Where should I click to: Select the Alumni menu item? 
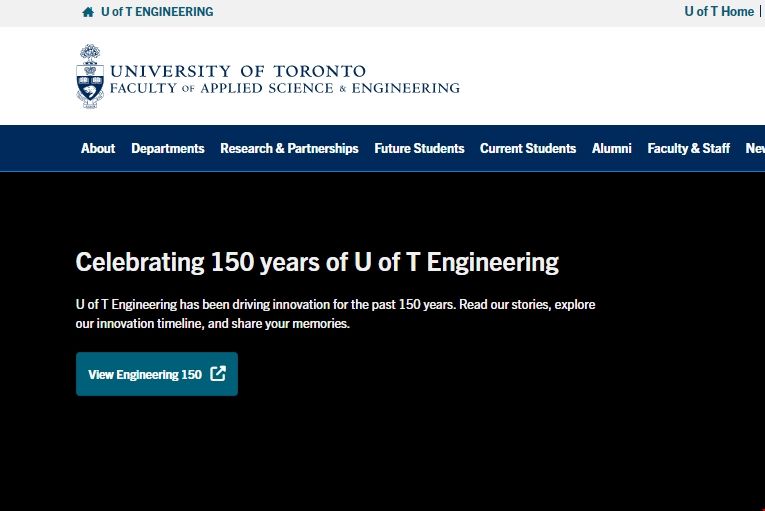[611, 148]
